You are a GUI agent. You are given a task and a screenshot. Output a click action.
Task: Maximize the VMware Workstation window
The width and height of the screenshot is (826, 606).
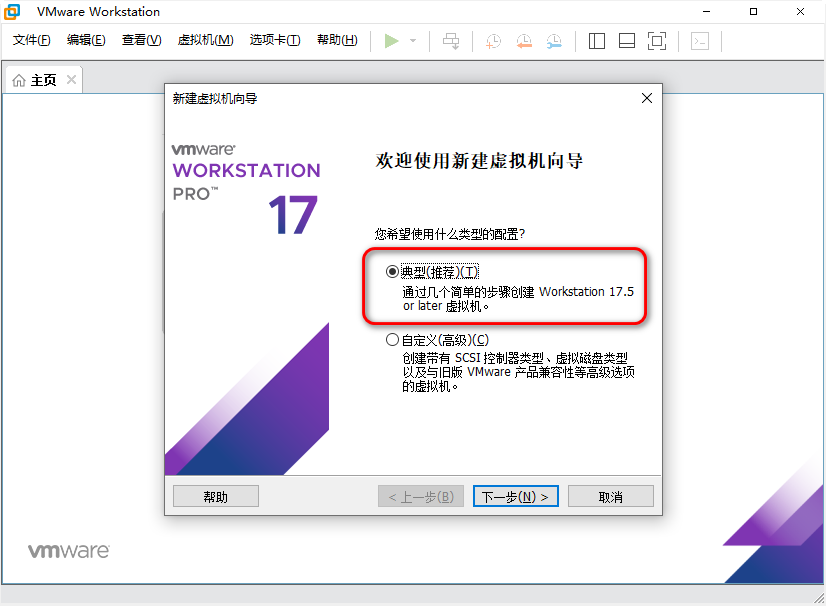[753, 12]
